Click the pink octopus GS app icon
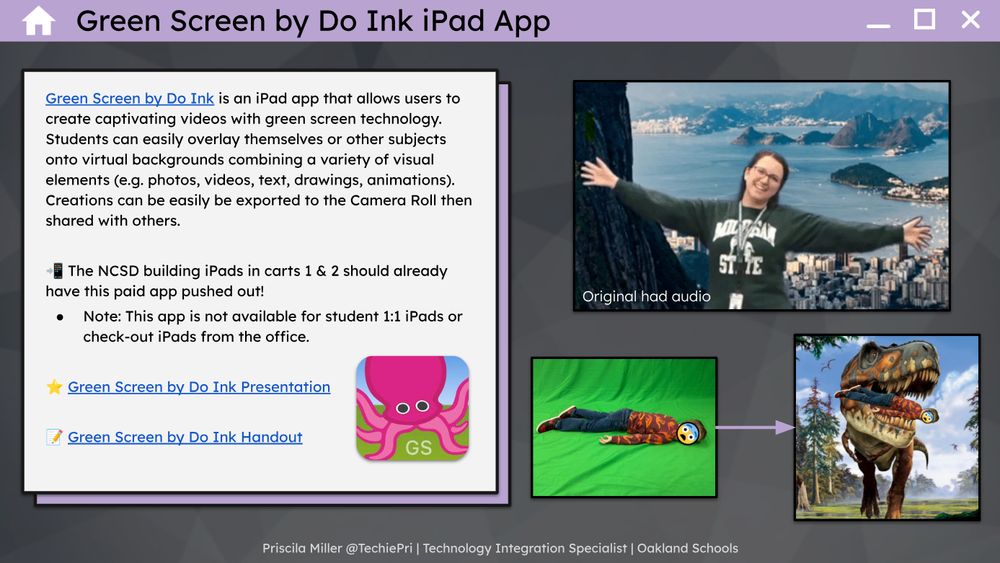 tap(413, 408)
